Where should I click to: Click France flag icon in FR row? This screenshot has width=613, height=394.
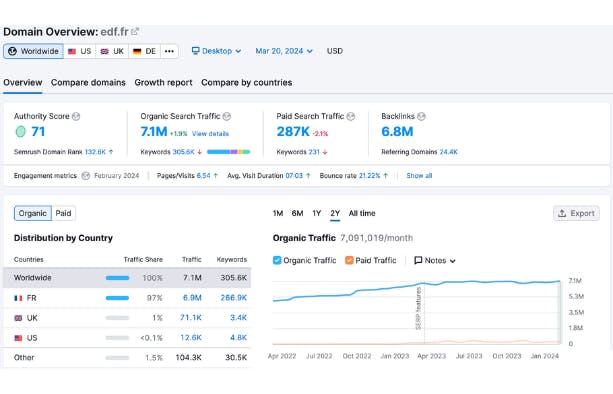click(18, 298)
